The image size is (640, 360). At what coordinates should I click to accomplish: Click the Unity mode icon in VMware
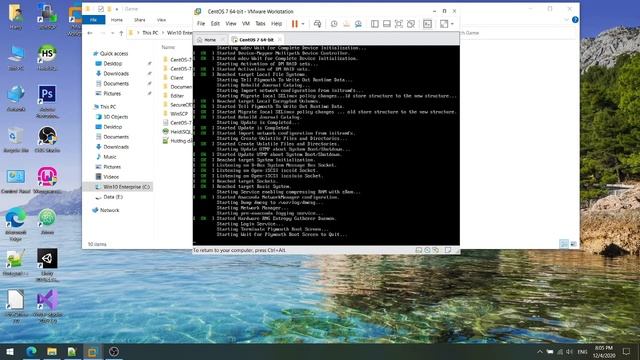click(411, 24)
